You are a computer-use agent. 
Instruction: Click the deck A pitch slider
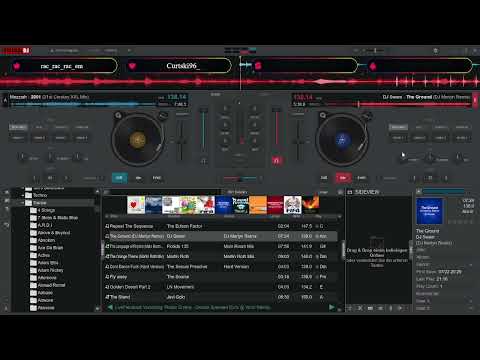click(181, 140)
